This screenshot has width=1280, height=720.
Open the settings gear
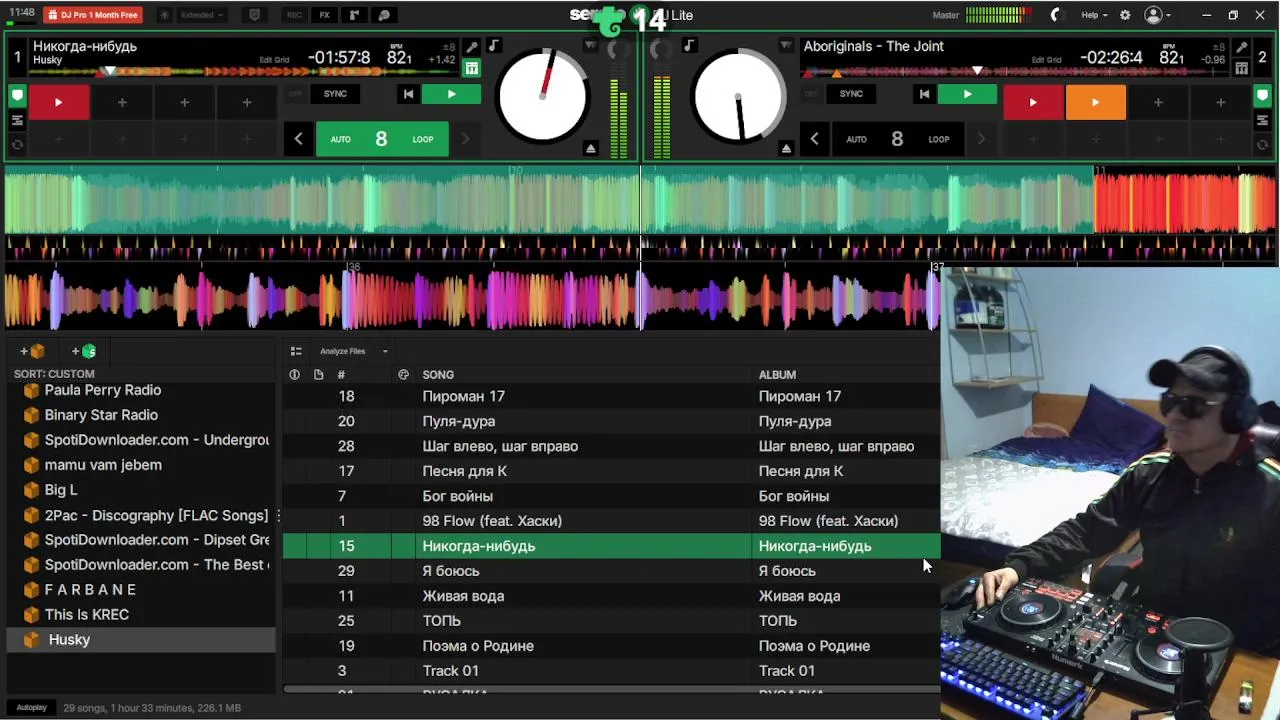pyautogui.click(x=1125, y=15)
